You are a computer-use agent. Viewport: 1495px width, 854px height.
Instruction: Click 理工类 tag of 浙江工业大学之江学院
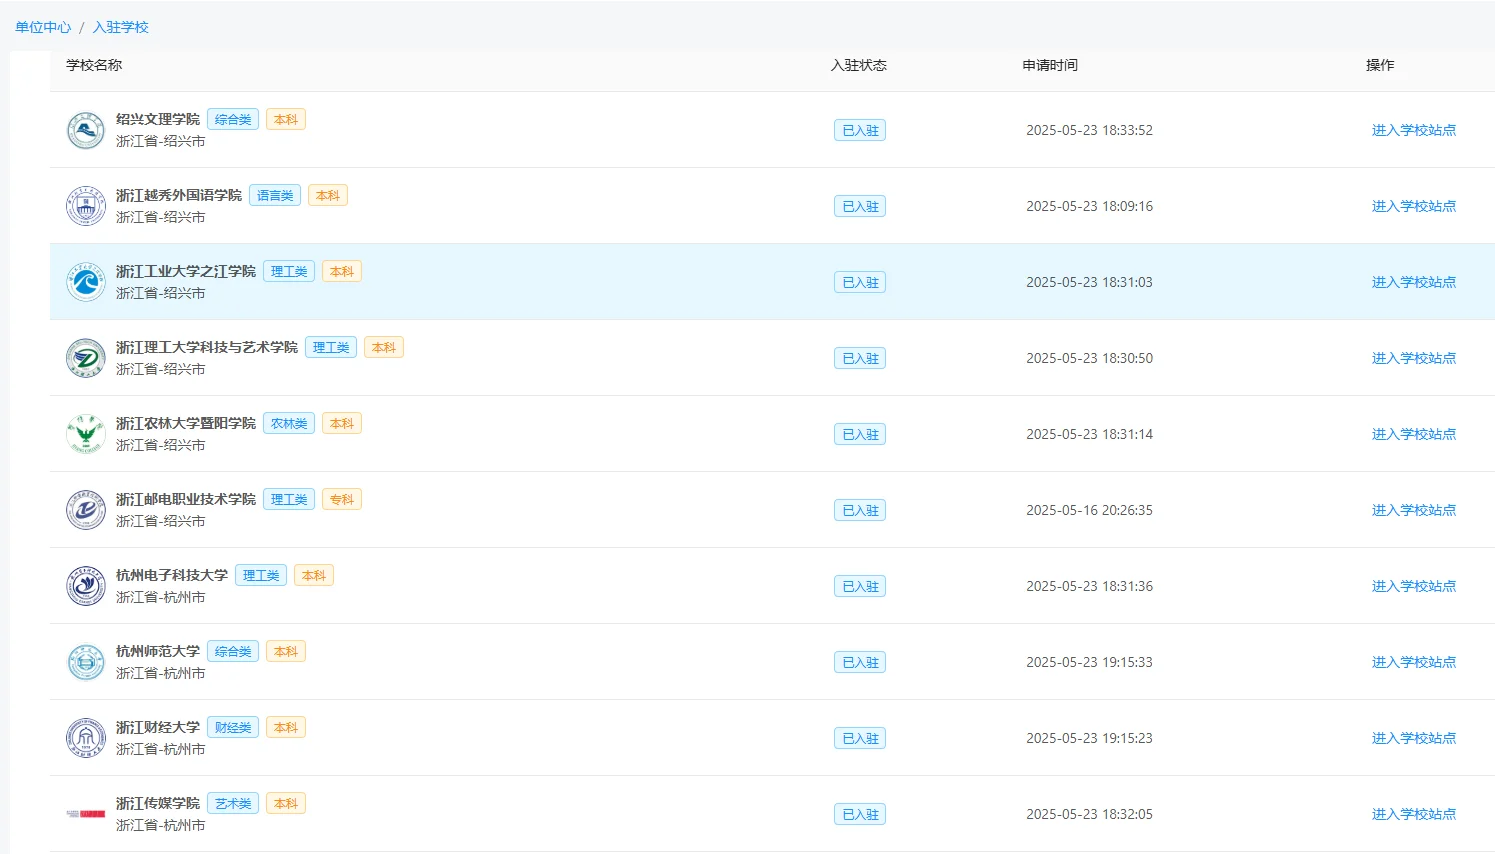289,271
